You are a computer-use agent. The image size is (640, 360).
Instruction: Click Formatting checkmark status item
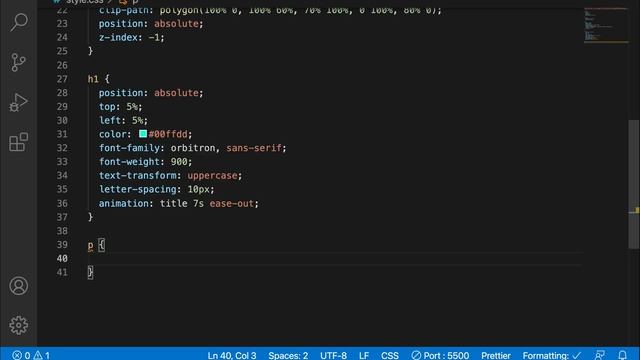pos(551,355)
